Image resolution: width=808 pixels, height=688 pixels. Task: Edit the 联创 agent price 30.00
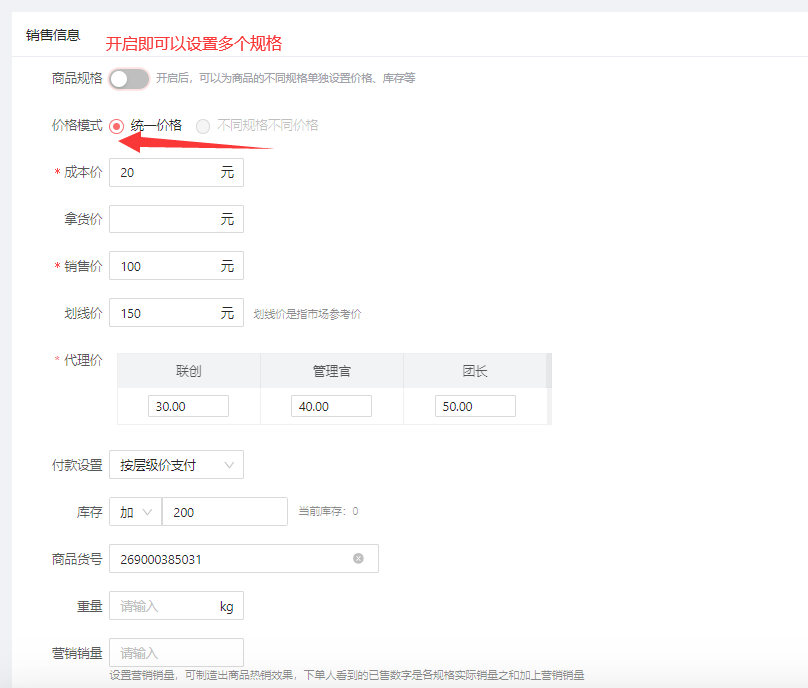(x=188, y=406)
